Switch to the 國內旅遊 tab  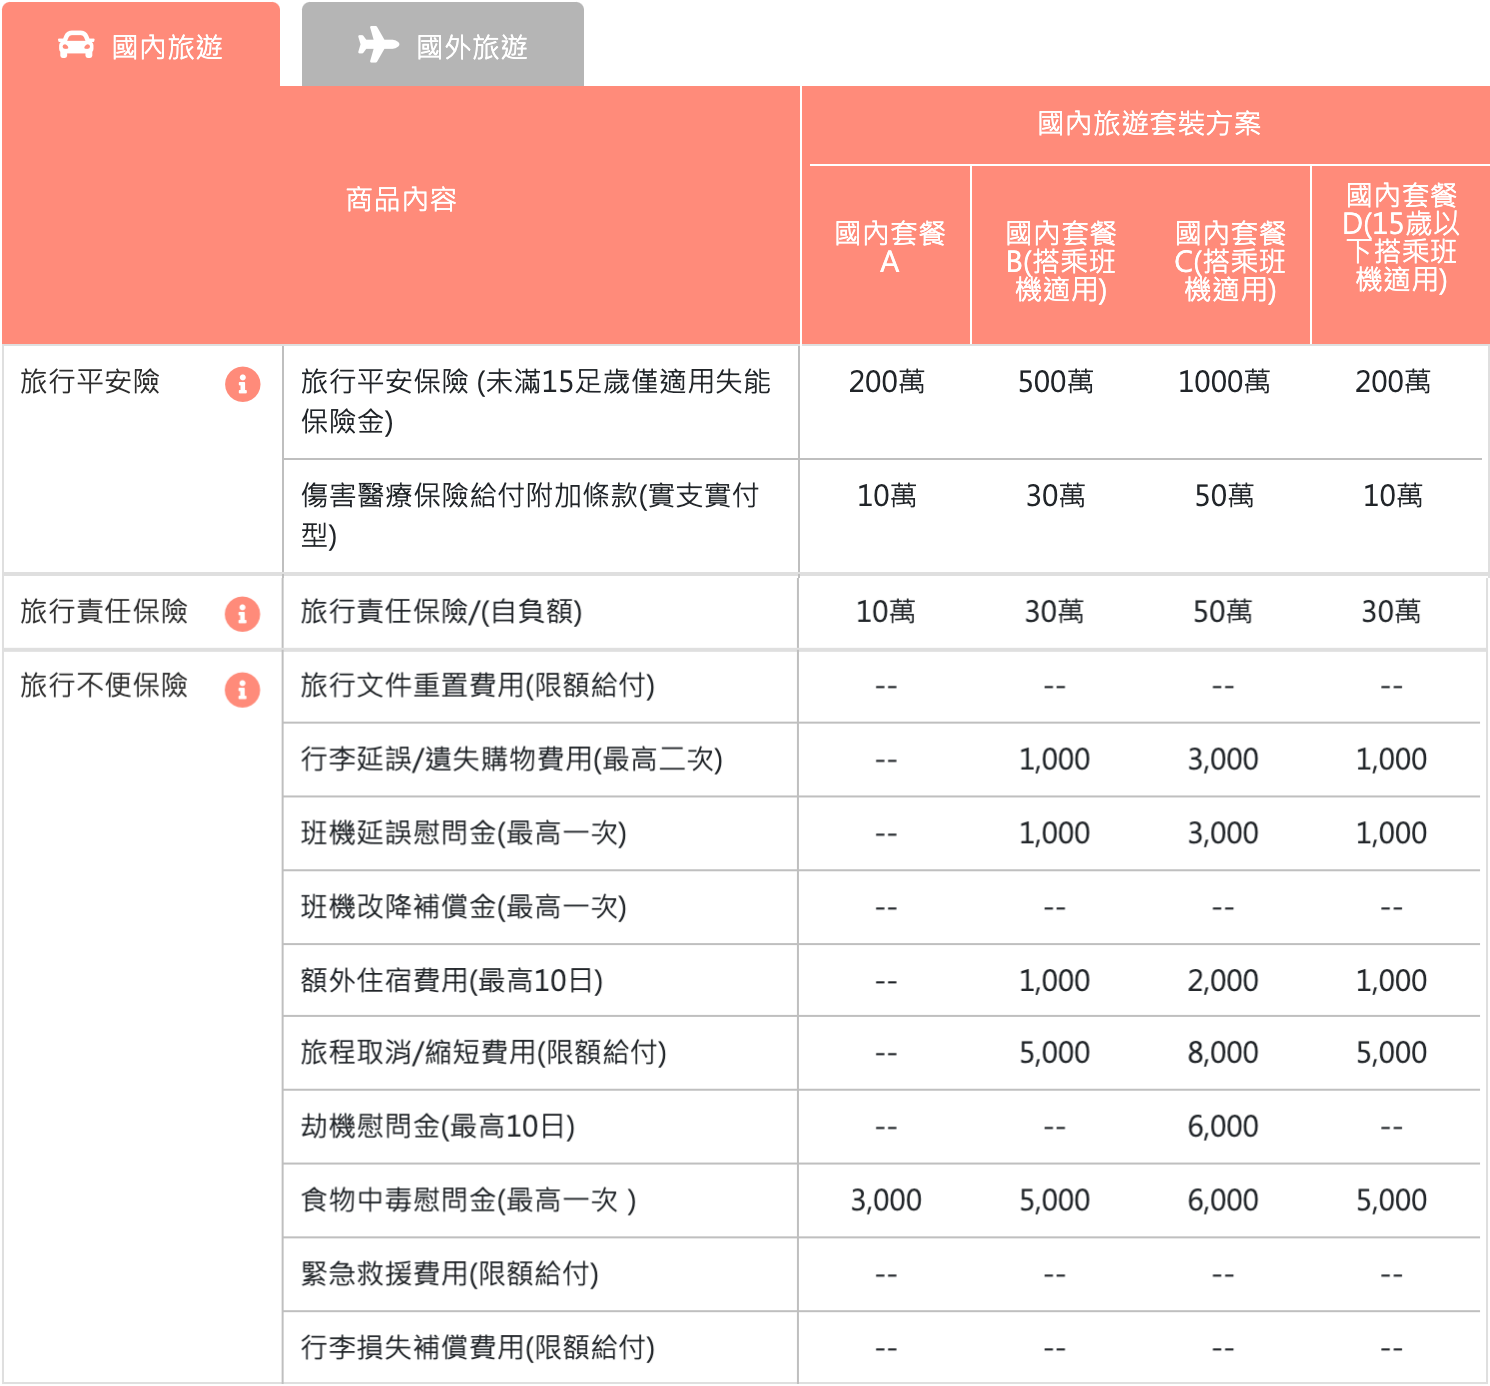(141, 45)
